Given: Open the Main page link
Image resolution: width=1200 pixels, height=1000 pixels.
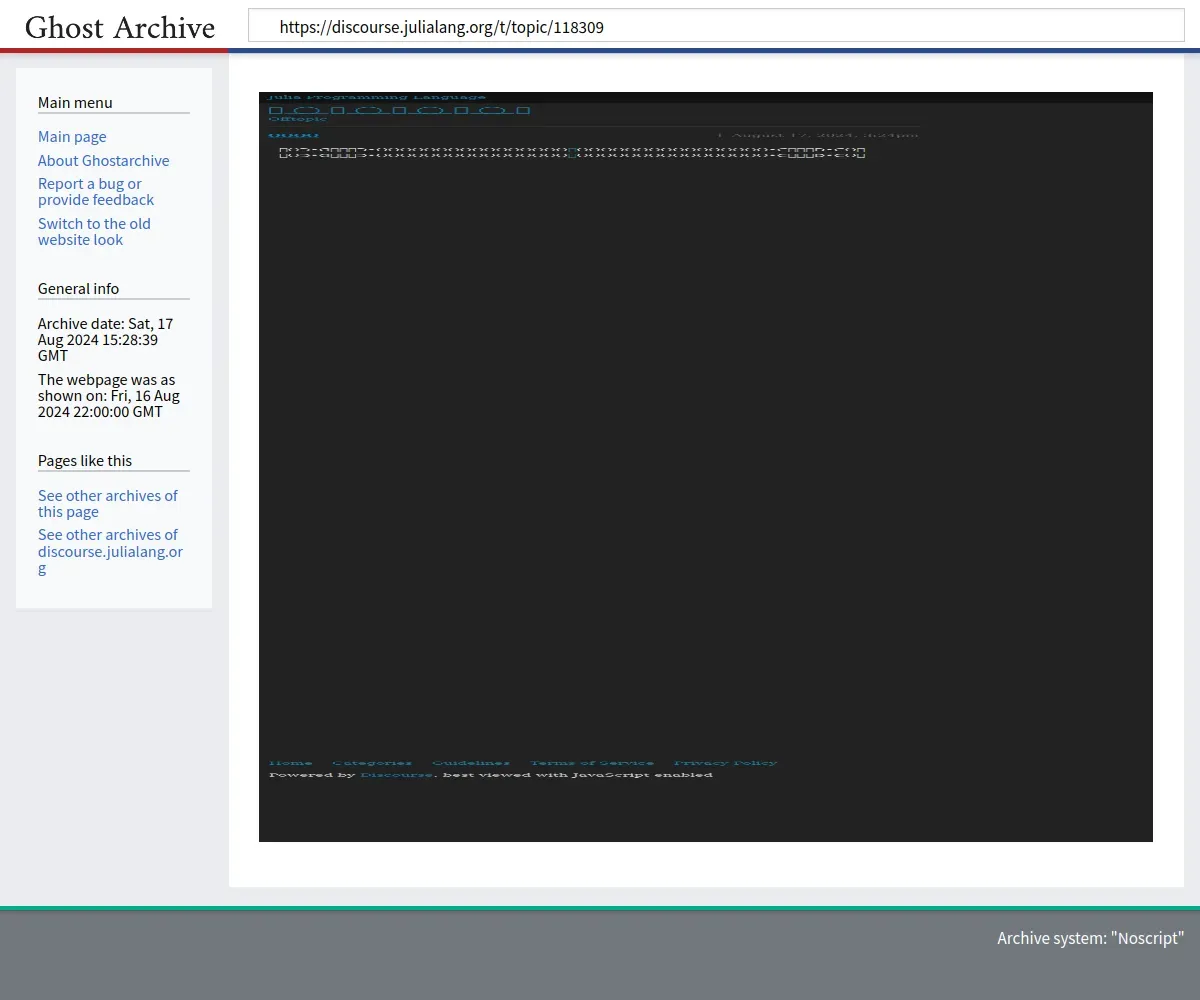Looking at the screenshot, I should coord(72,136).
